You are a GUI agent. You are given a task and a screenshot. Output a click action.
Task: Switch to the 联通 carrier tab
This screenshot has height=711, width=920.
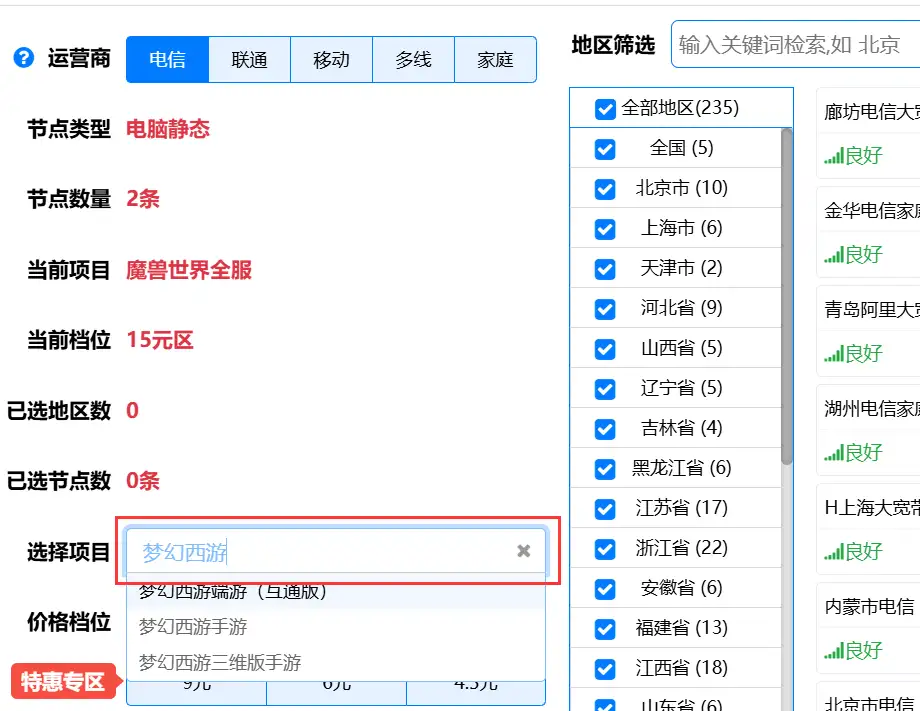point(249,60)
